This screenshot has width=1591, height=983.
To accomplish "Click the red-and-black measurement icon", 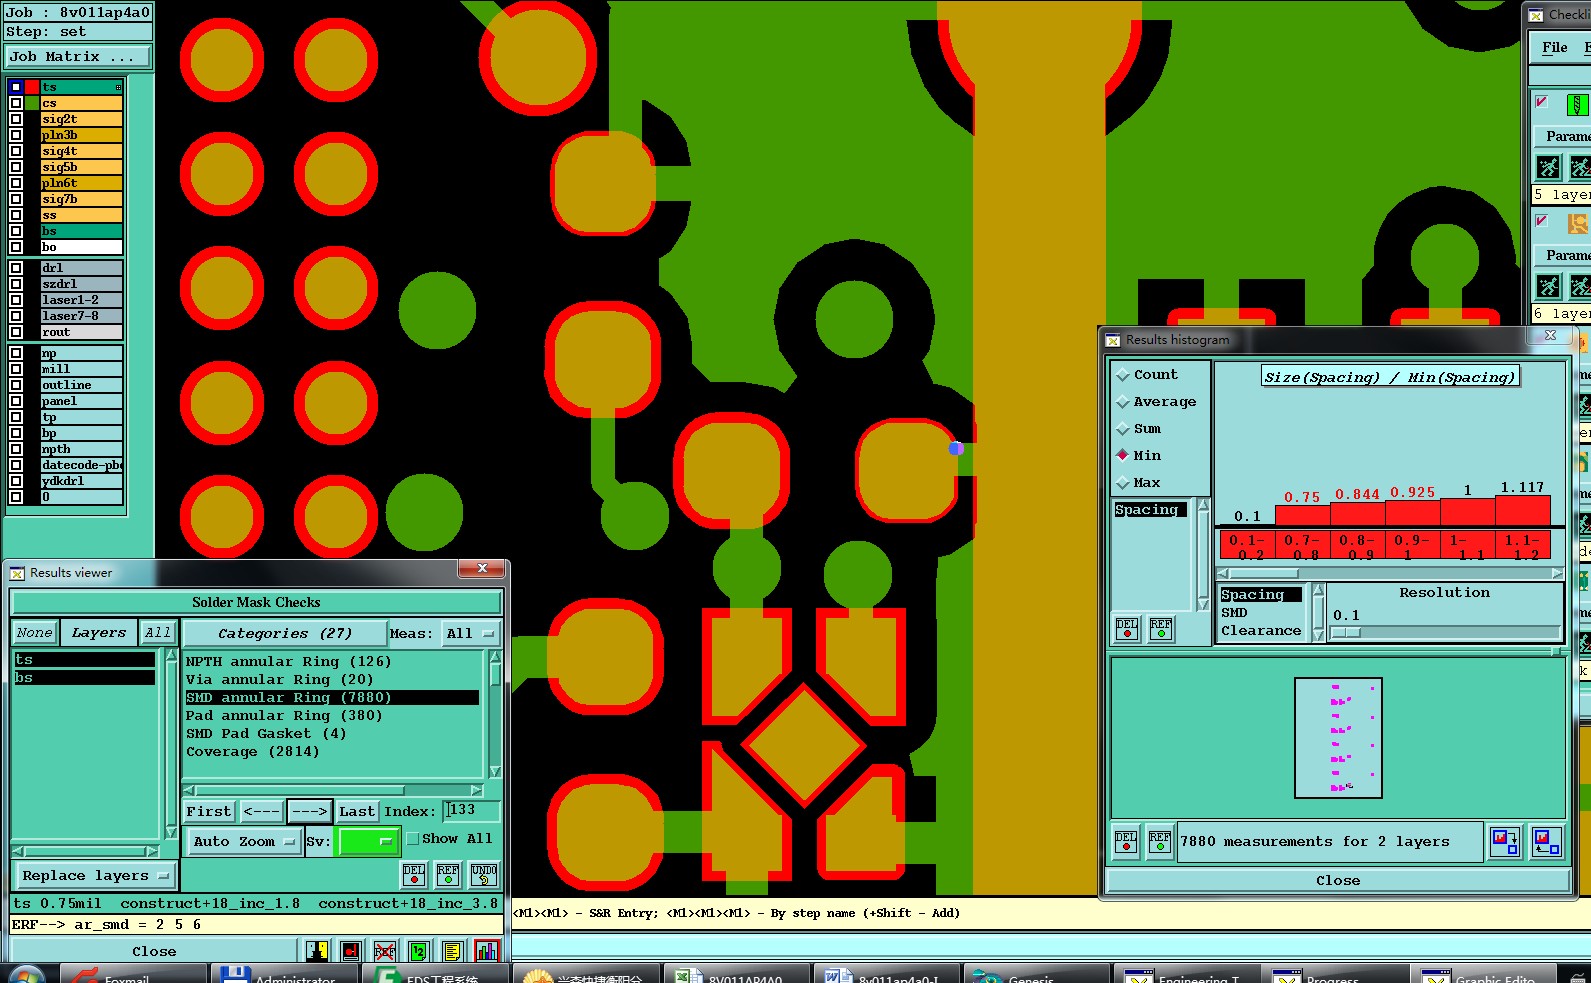I will click(351, 951).
